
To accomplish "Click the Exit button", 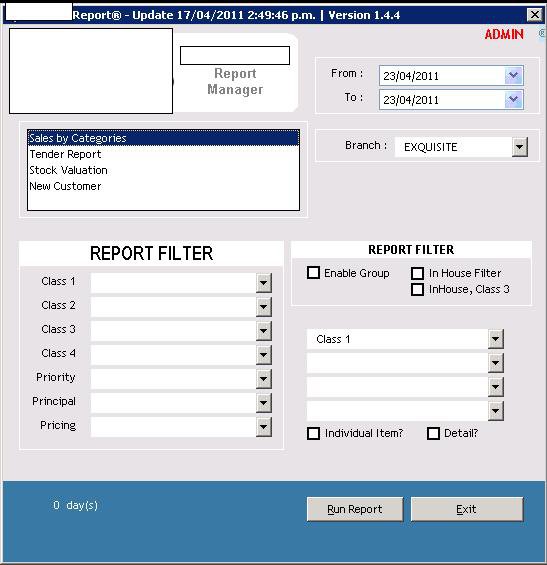I will [467, 509].
